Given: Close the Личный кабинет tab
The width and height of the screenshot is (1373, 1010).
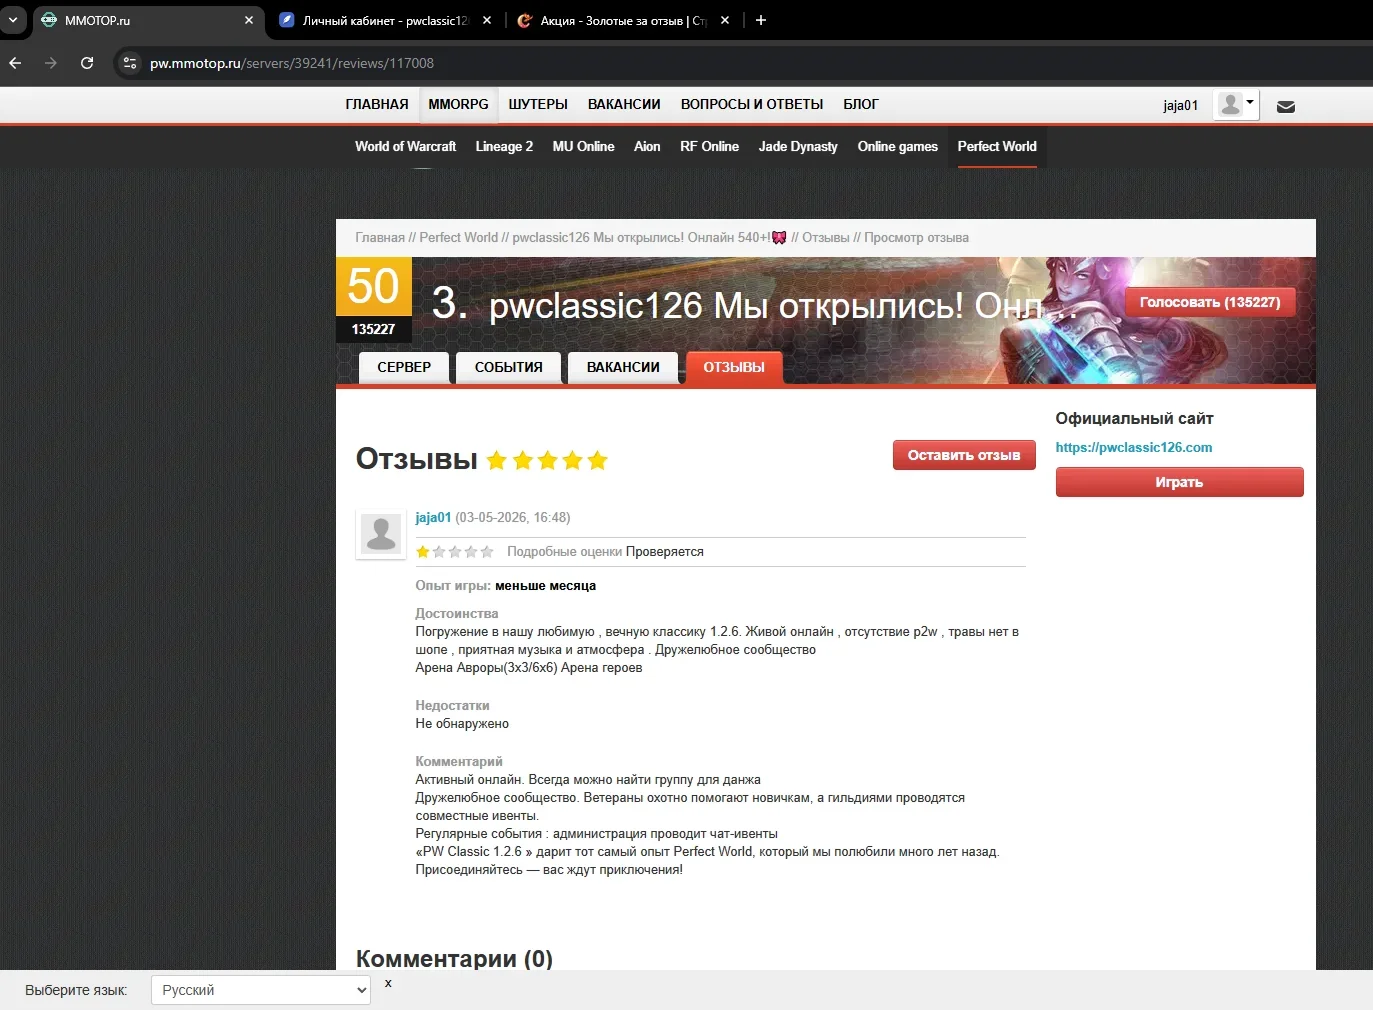Looking at the screenshot, I should pyautogui.click(x=487, y=20).
